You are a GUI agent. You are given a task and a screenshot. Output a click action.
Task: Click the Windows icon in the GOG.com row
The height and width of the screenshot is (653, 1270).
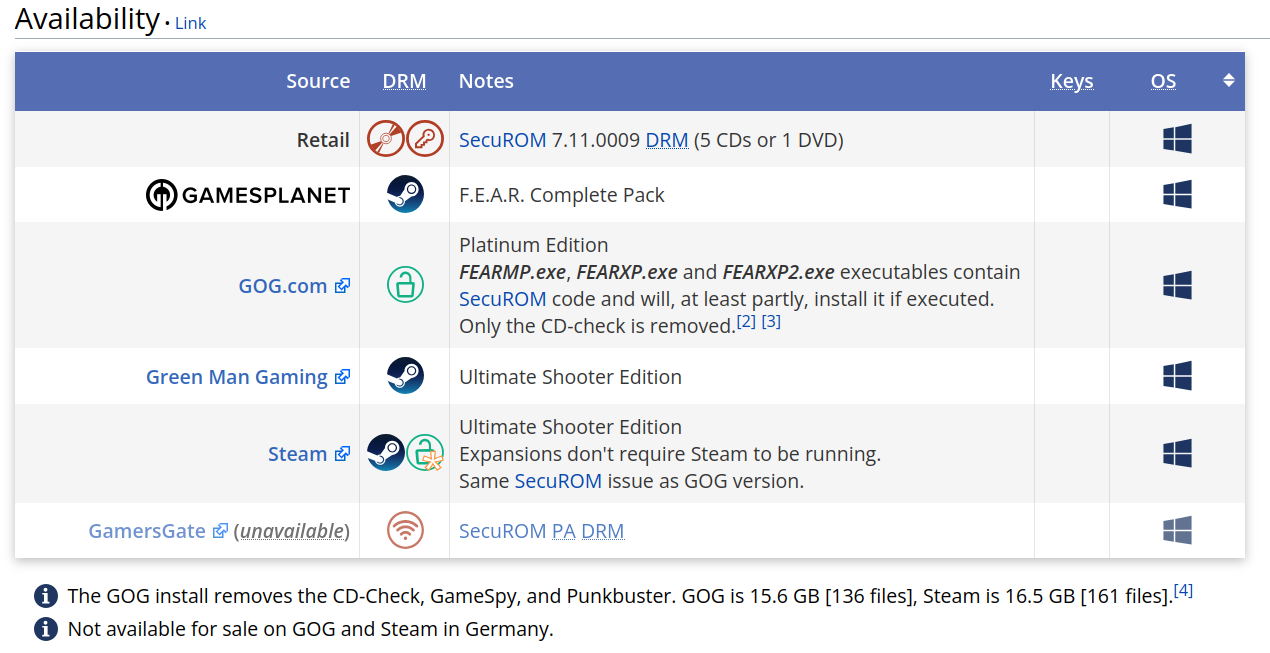(x=1177, y=285)
